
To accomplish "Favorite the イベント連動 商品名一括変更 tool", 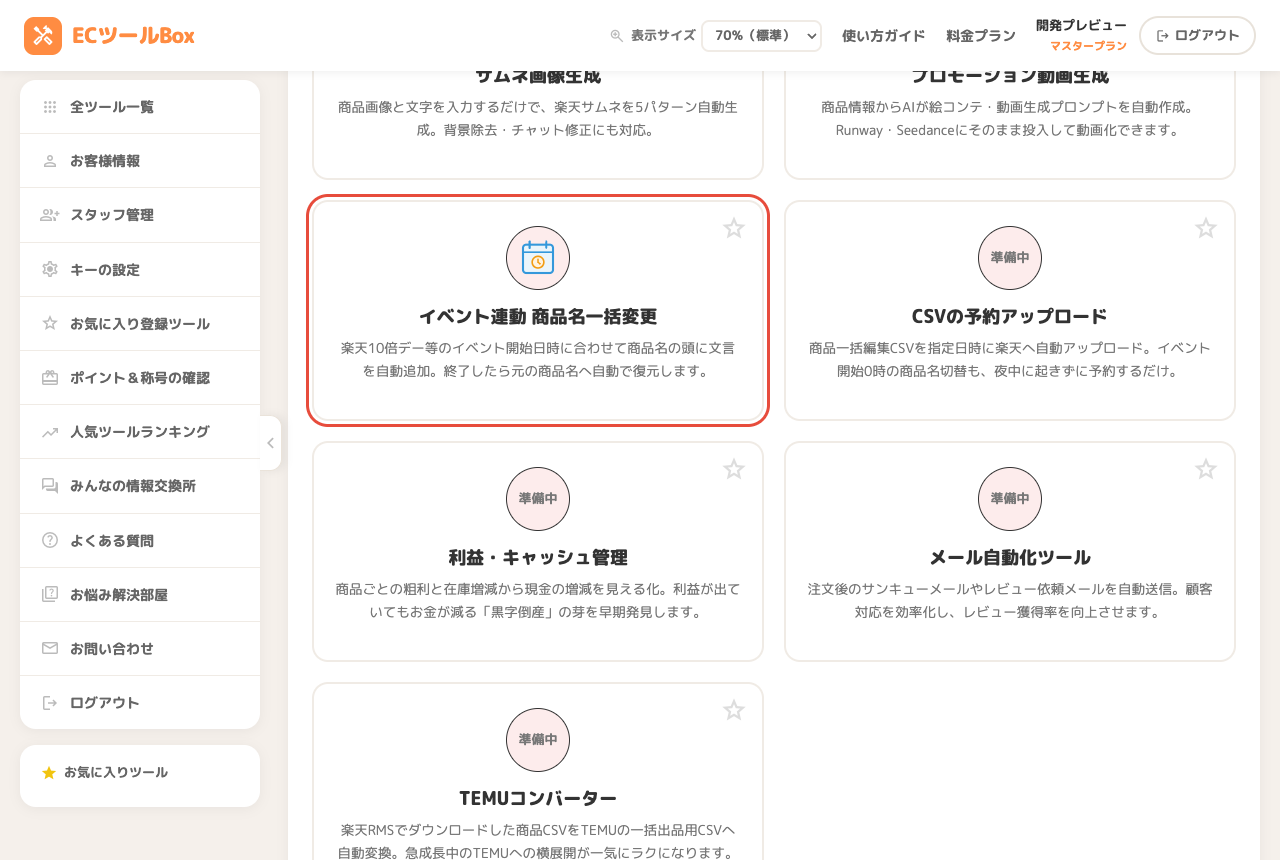I will pyautogui.click(x=734, y=228).
